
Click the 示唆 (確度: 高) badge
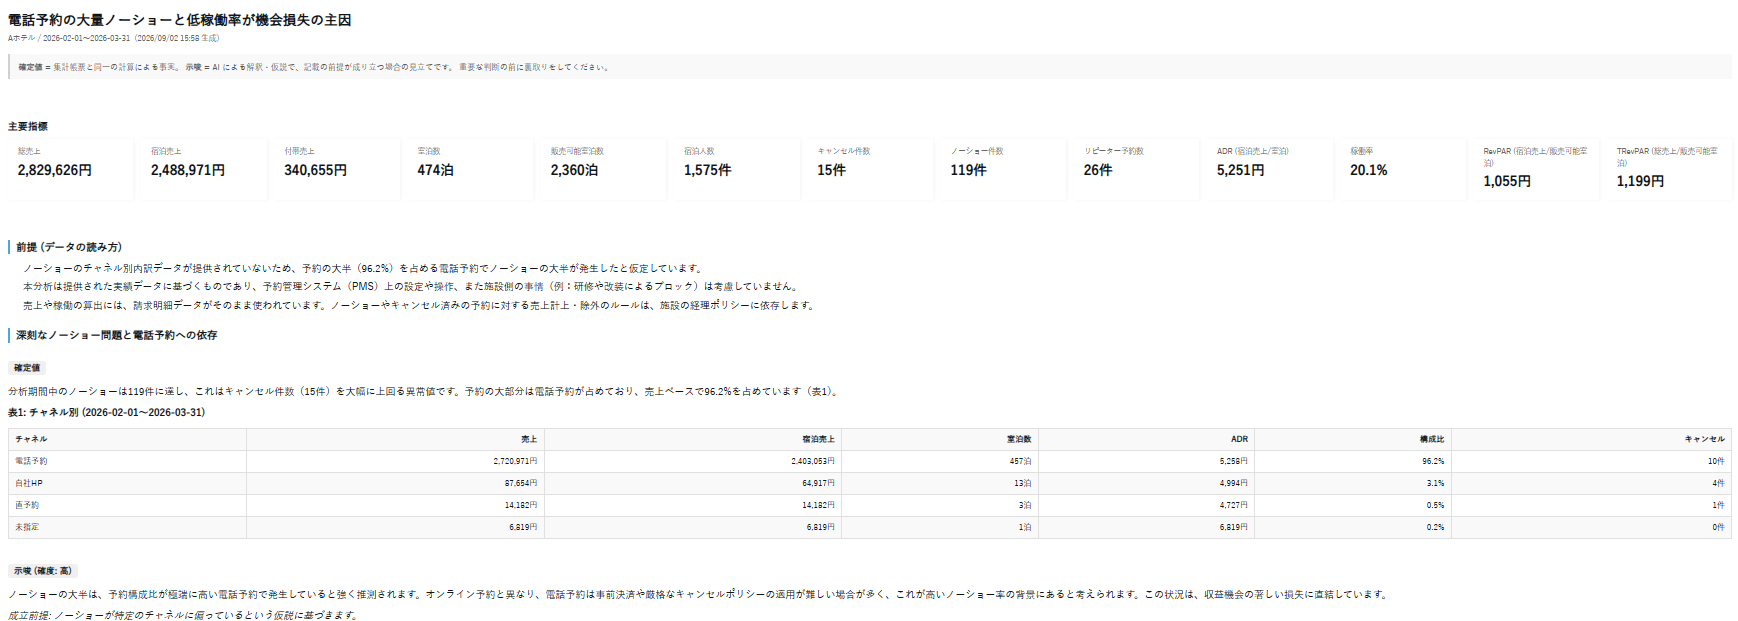point(43,571)
